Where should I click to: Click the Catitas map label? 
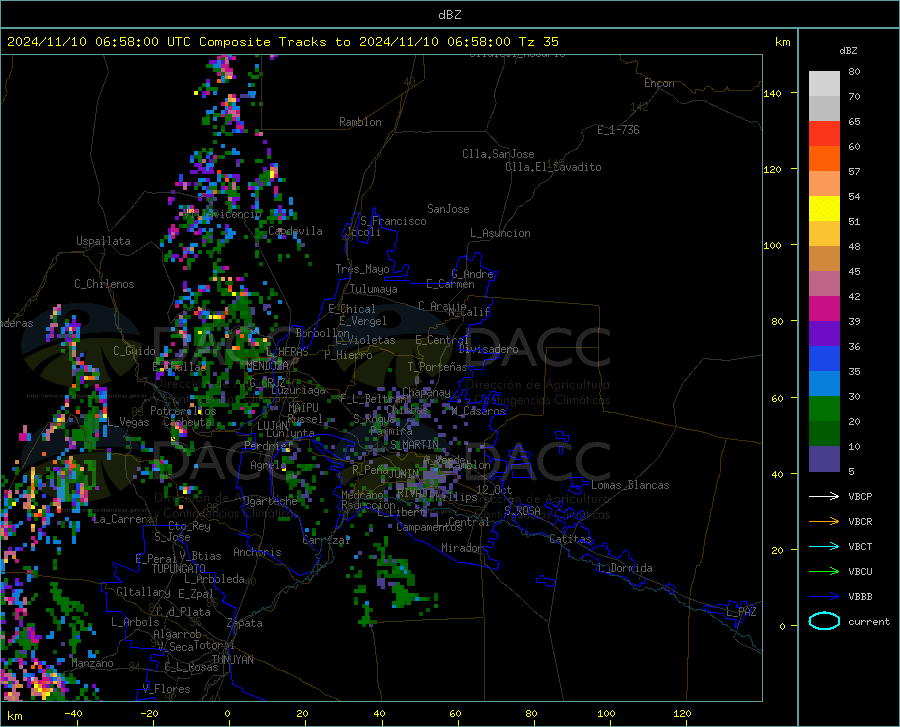[570, 539]
